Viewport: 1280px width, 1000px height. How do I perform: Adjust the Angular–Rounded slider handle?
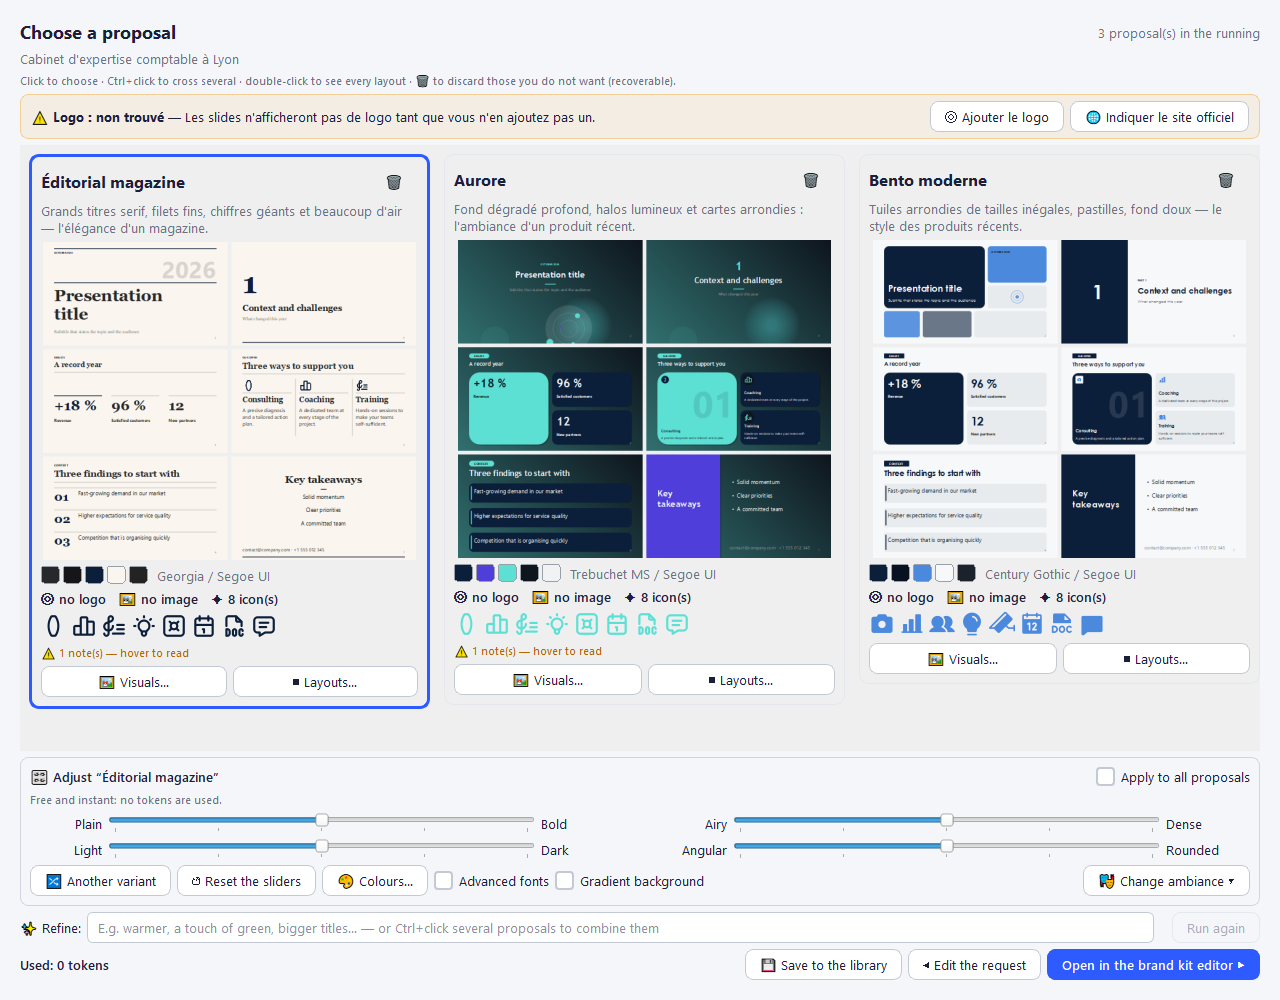947,846
